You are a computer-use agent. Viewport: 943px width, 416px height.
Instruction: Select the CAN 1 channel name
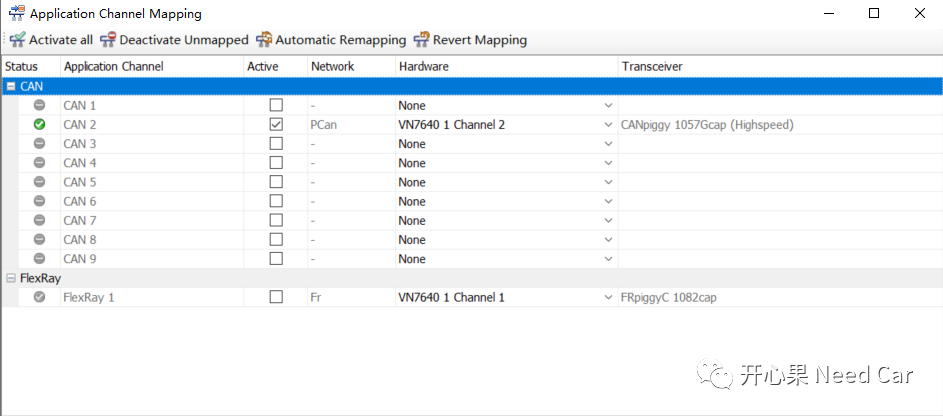pos(80,106)
